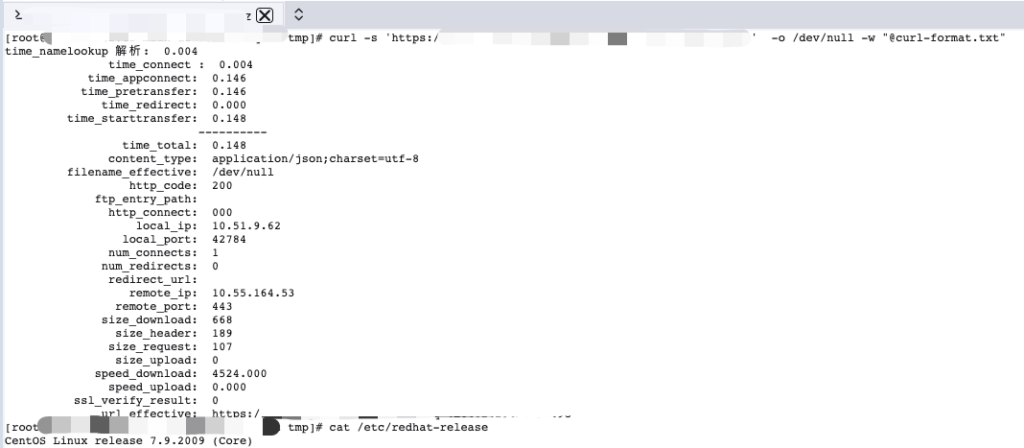Click the speed_download value 4524.000

tap(240, 374)
